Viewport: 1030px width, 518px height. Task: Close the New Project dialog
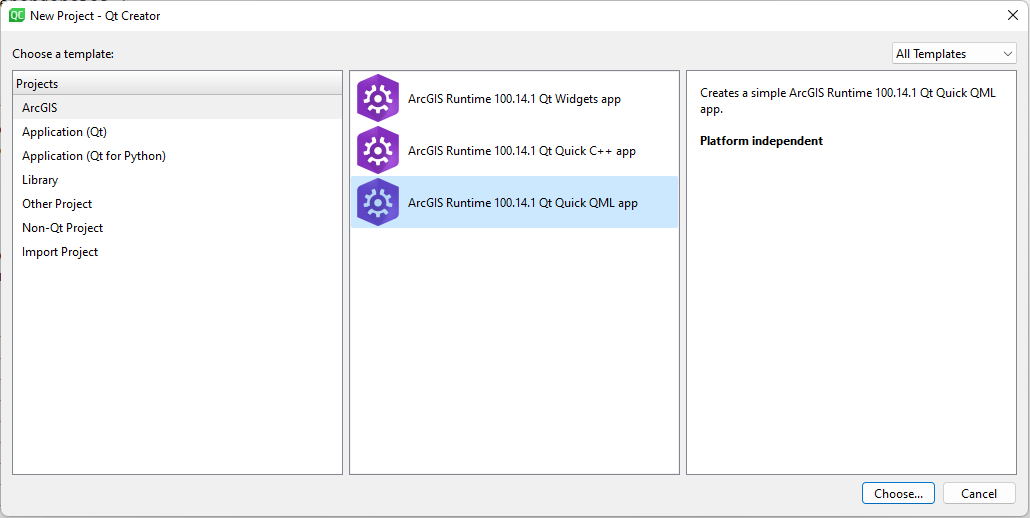click(1013, 16)
